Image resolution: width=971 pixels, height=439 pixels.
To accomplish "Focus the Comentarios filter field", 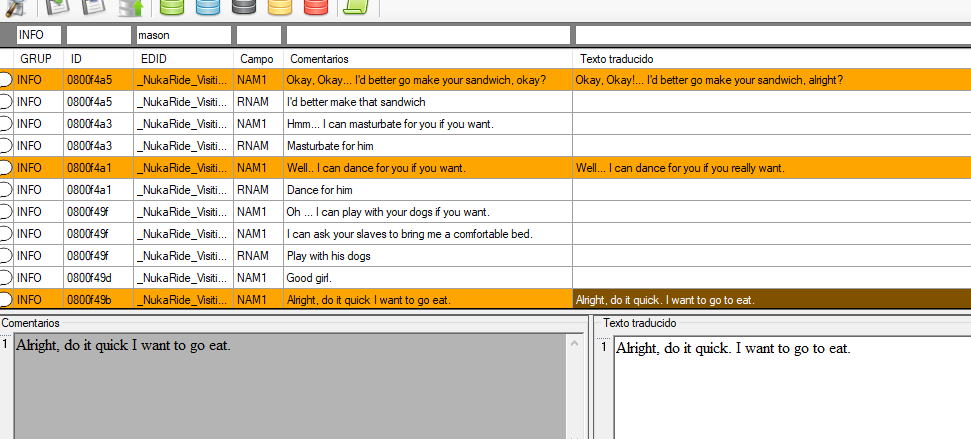I will [x=429, y=35].
